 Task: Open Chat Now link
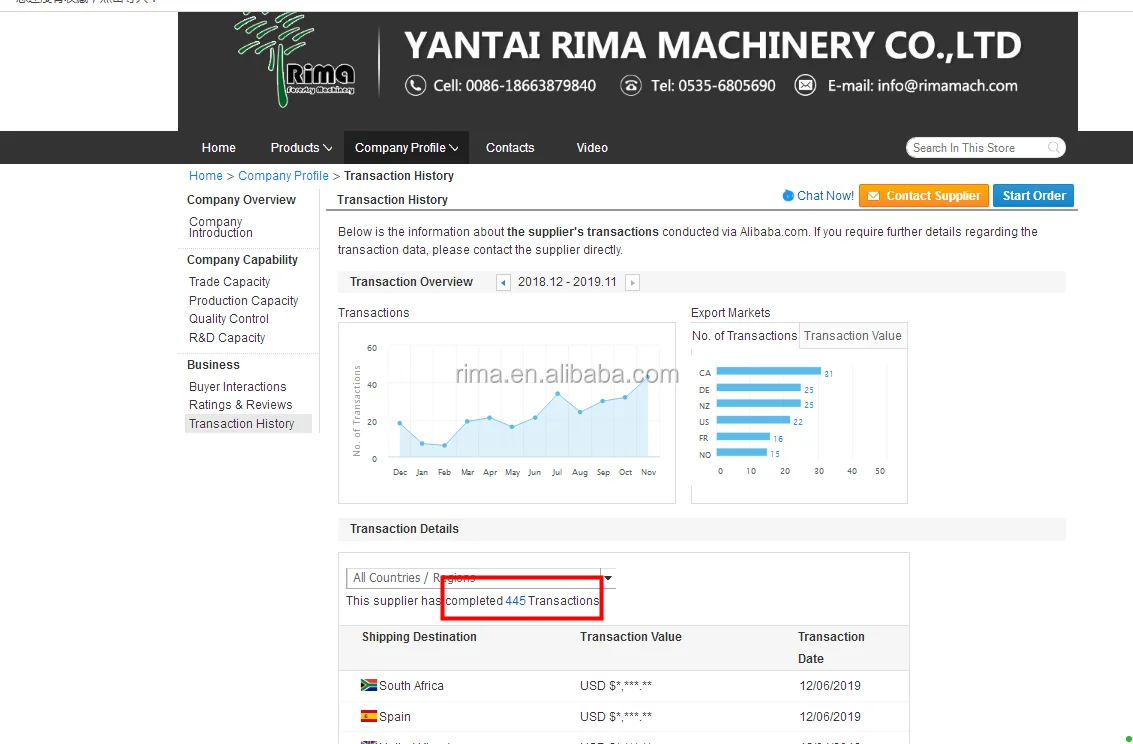[818, 196]
